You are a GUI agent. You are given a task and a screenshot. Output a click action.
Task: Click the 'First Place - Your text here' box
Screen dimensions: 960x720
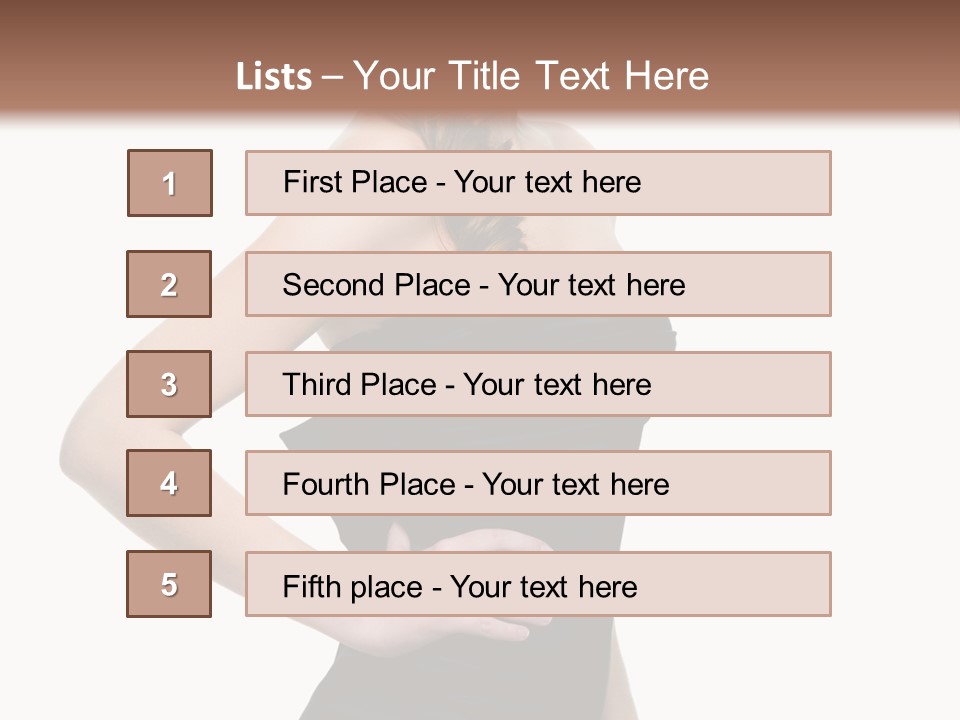click(538, 183)
